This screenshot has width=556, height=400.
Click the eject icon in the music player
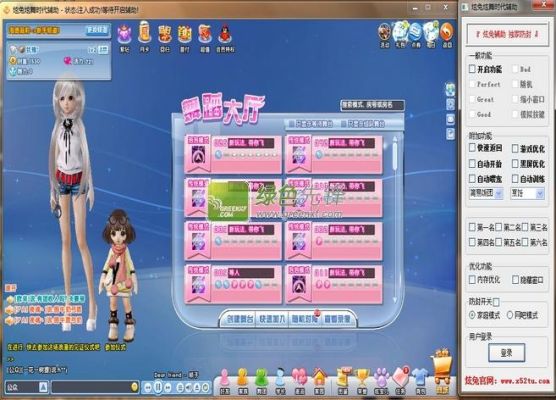[x=197, y=388]
